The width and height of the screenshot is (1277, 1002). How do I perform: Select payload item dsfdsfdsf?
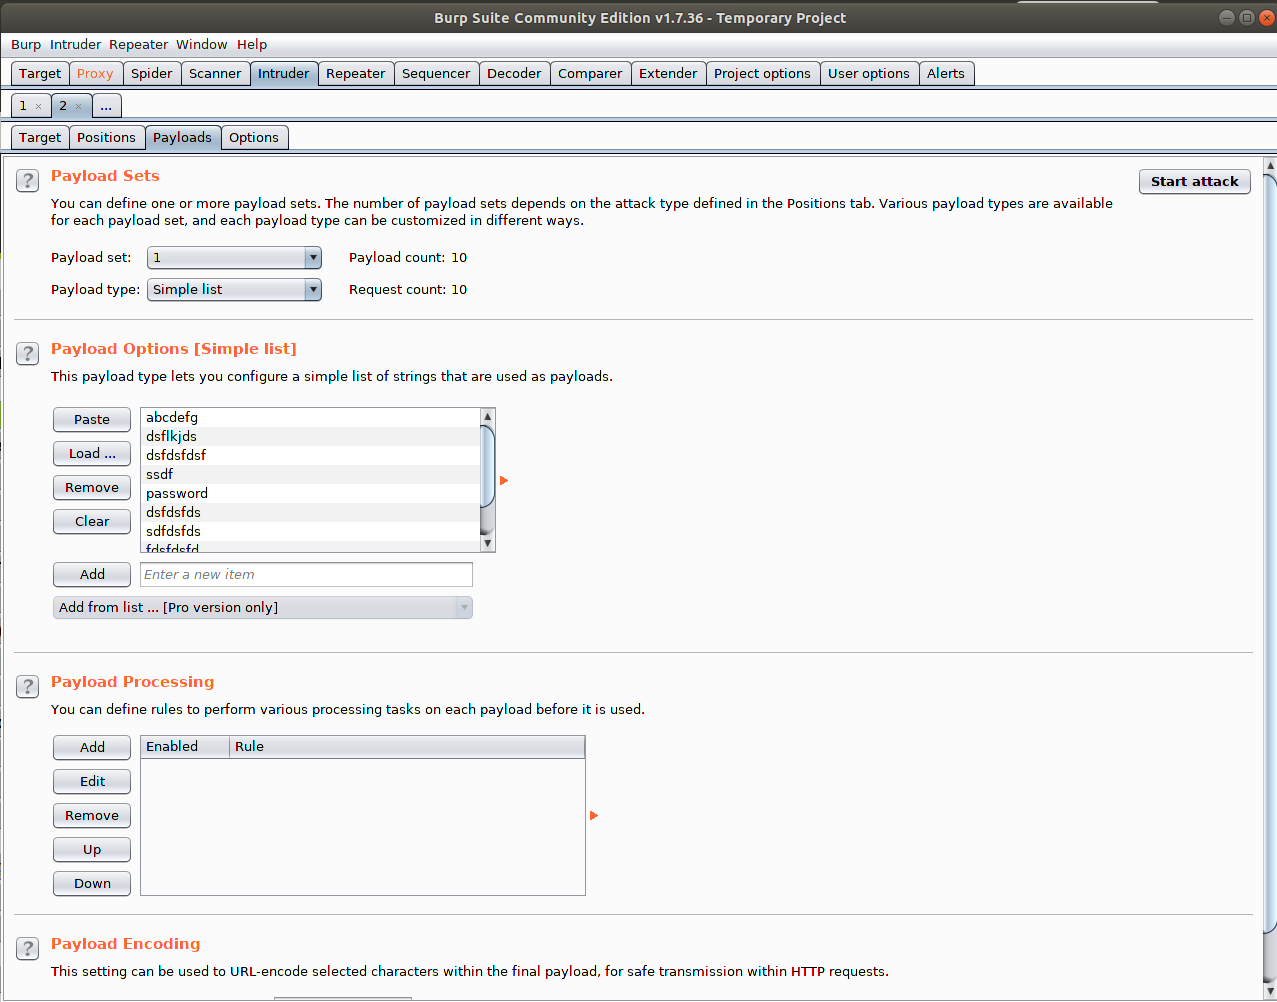310,456
